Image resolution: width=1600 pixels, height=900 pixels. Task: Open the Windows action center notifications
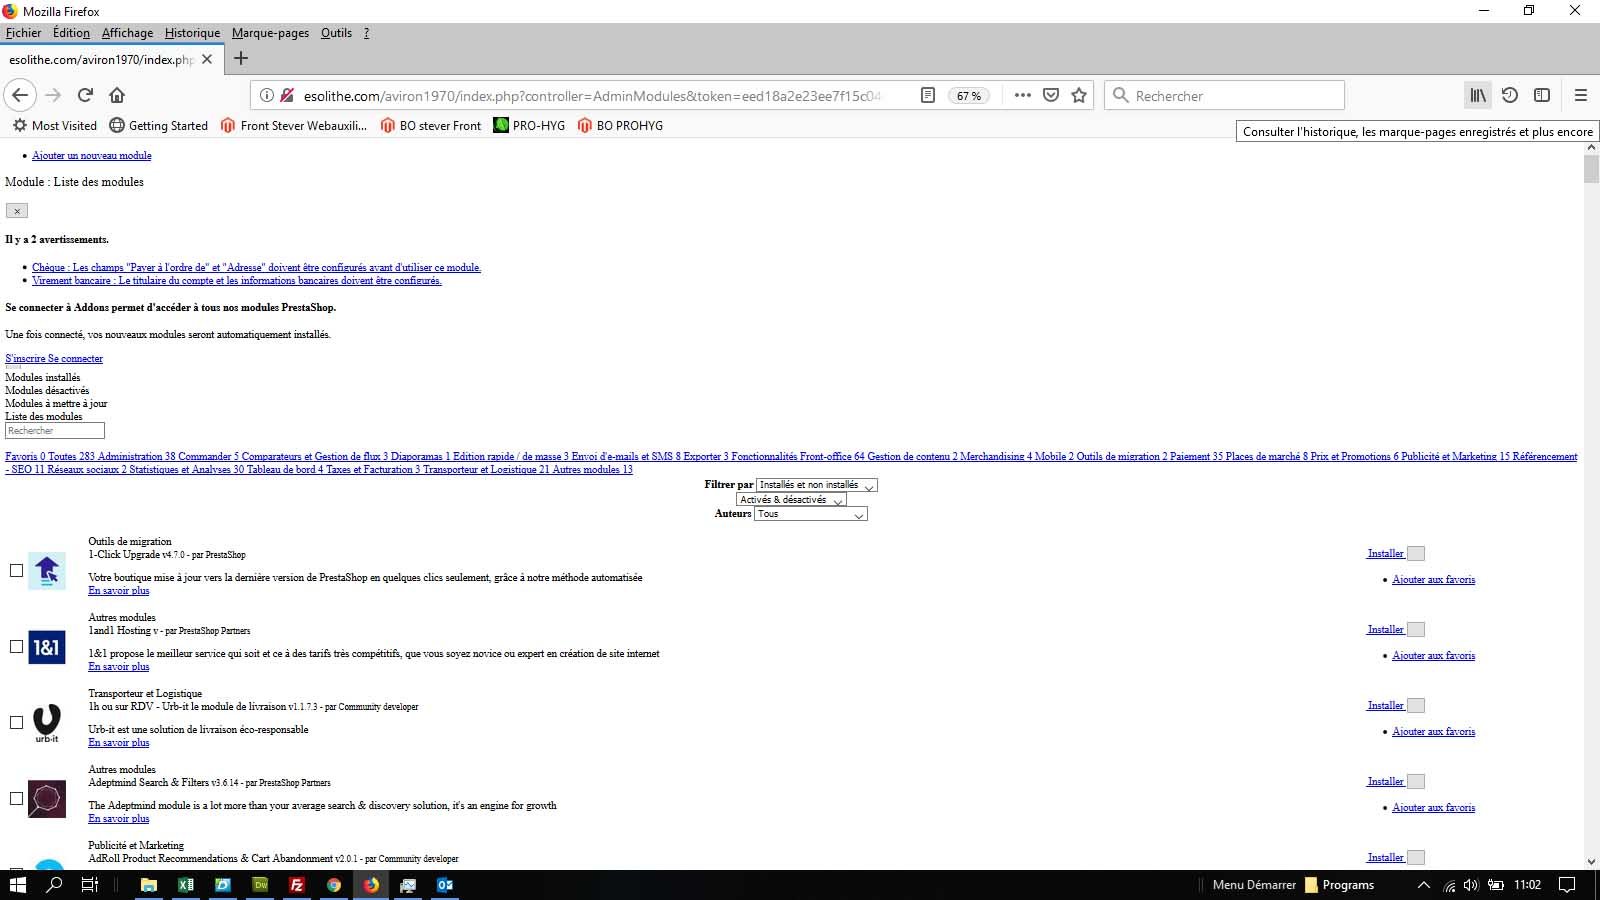tap(1568, 885)
